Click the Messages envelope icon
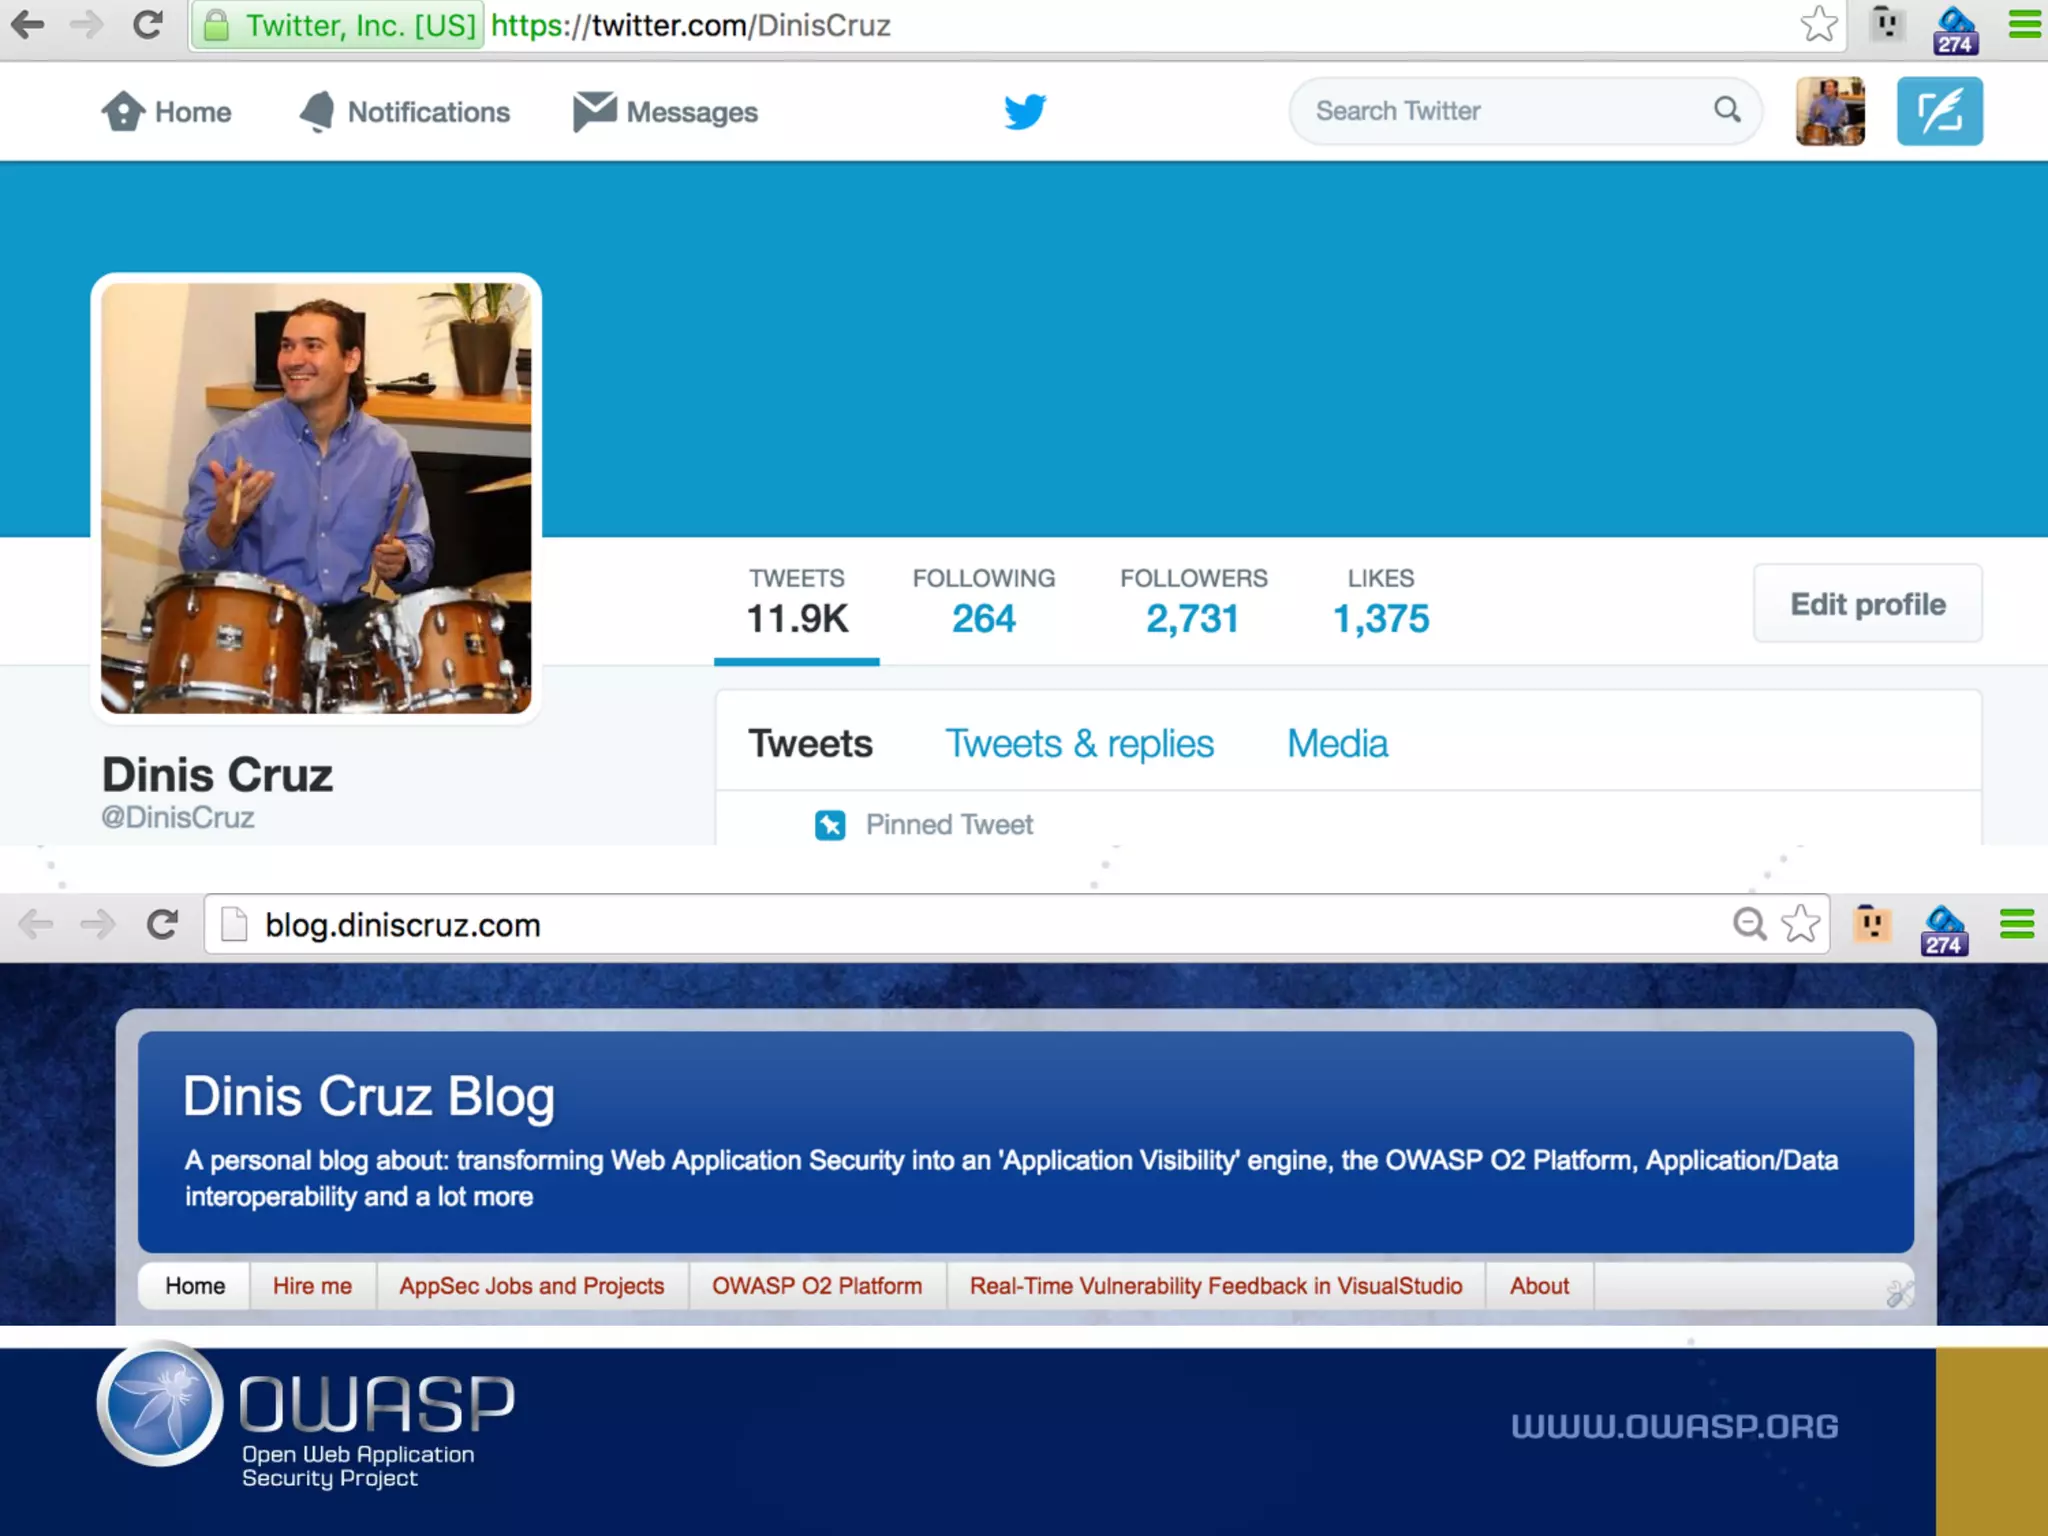The width and height of the screenshot is (2048, 1536). tap(594, 111)
